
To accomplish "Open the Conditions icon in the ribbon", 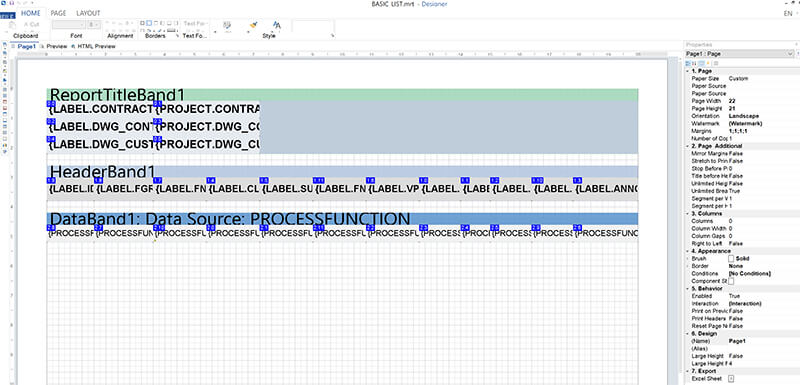I will 227,25.
